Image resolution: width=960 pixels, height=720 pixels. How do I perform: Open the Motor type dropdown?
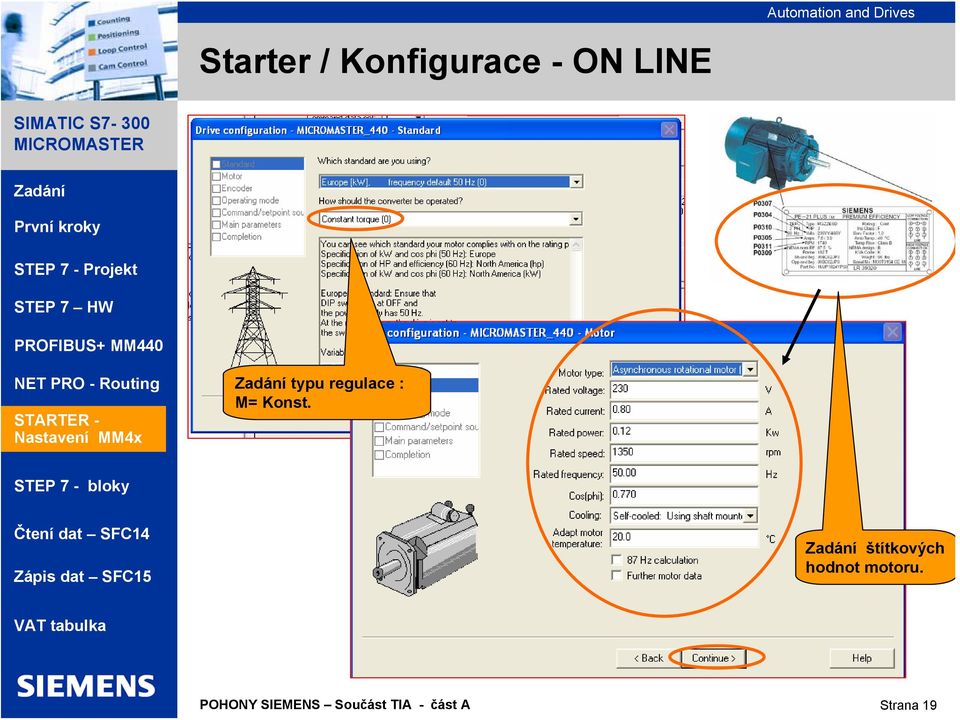click(x=750, y=369)
